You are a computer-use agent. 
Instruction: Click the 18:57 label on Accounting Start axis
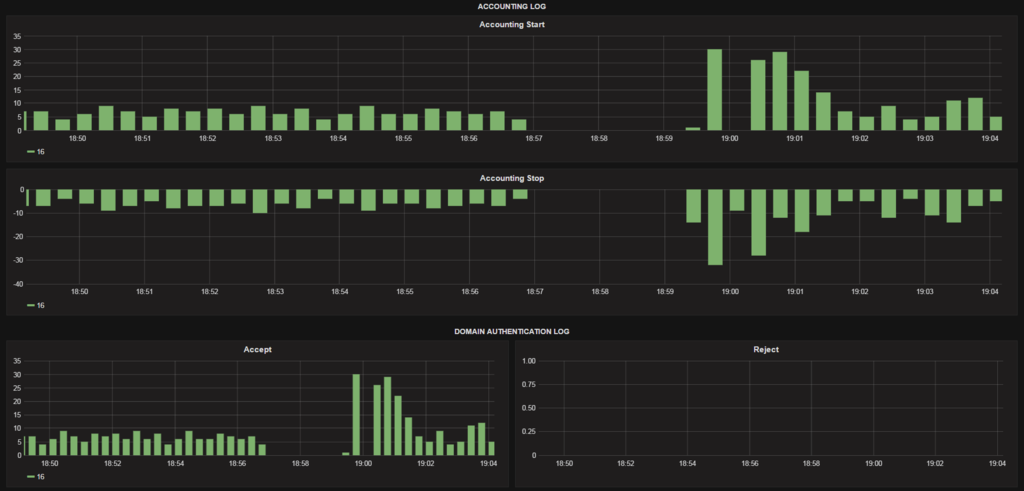pyautogui.click(x=533, y=139)
